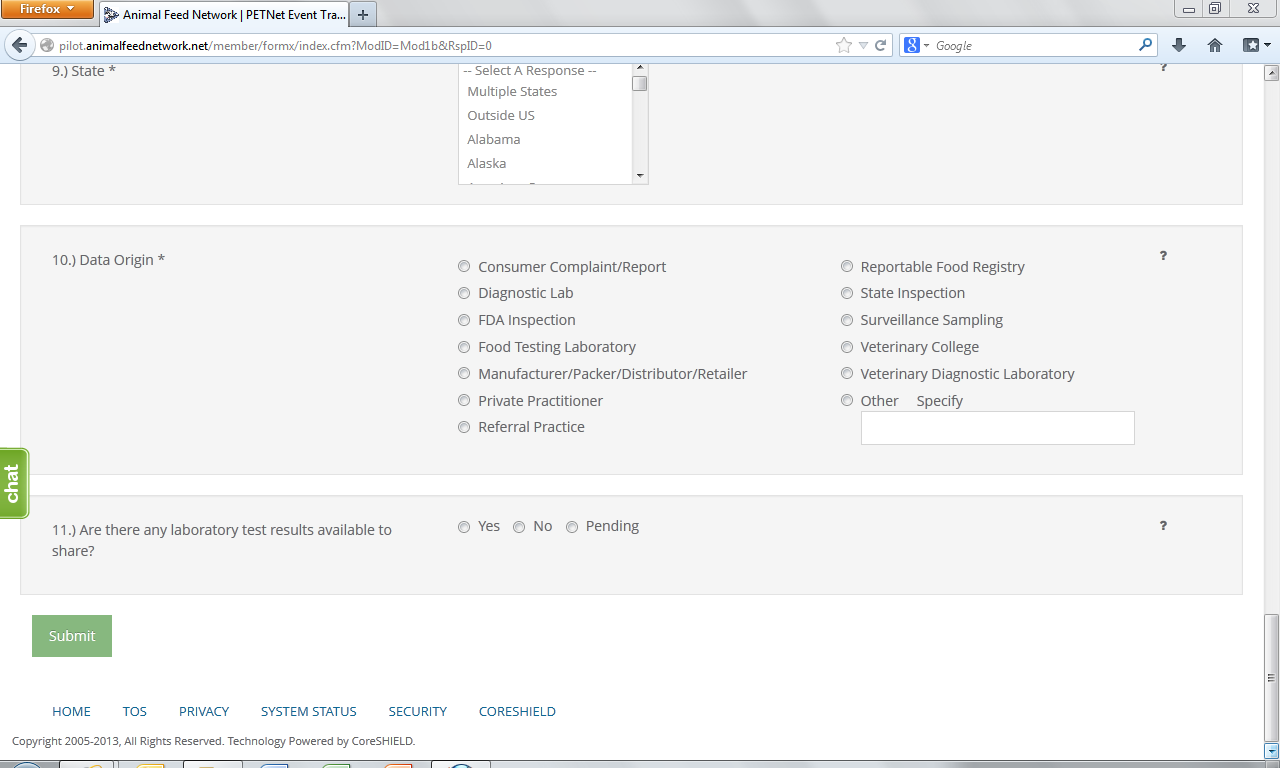Click State list scroll up arrow
Viewport: 1280px width, 768px height.
click(x=640, y=68)
